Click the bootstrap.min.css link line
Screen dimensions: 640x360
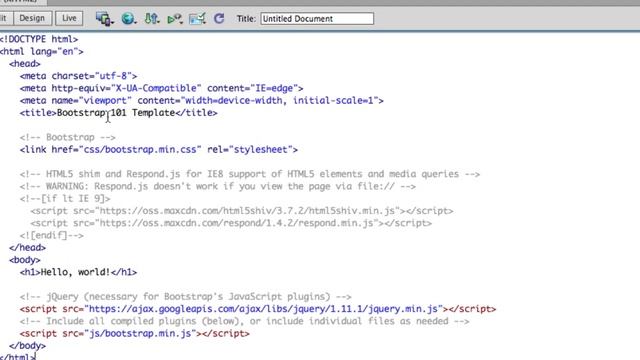click(159, 149)
